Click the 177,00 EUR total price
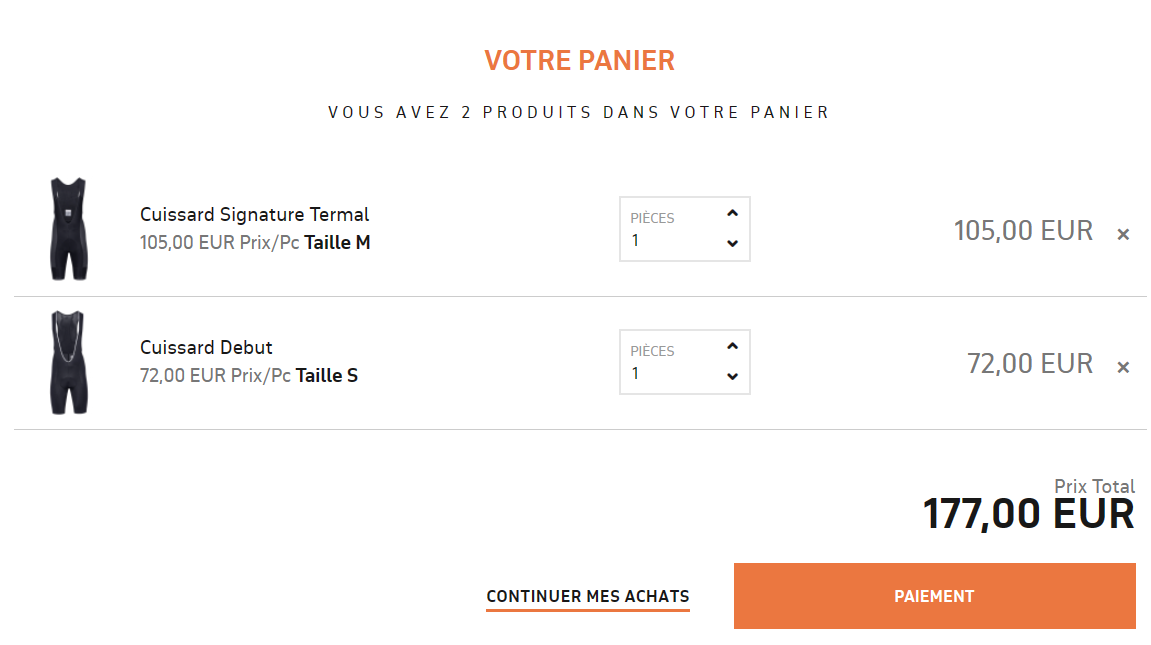 [x=1028, y=514]
